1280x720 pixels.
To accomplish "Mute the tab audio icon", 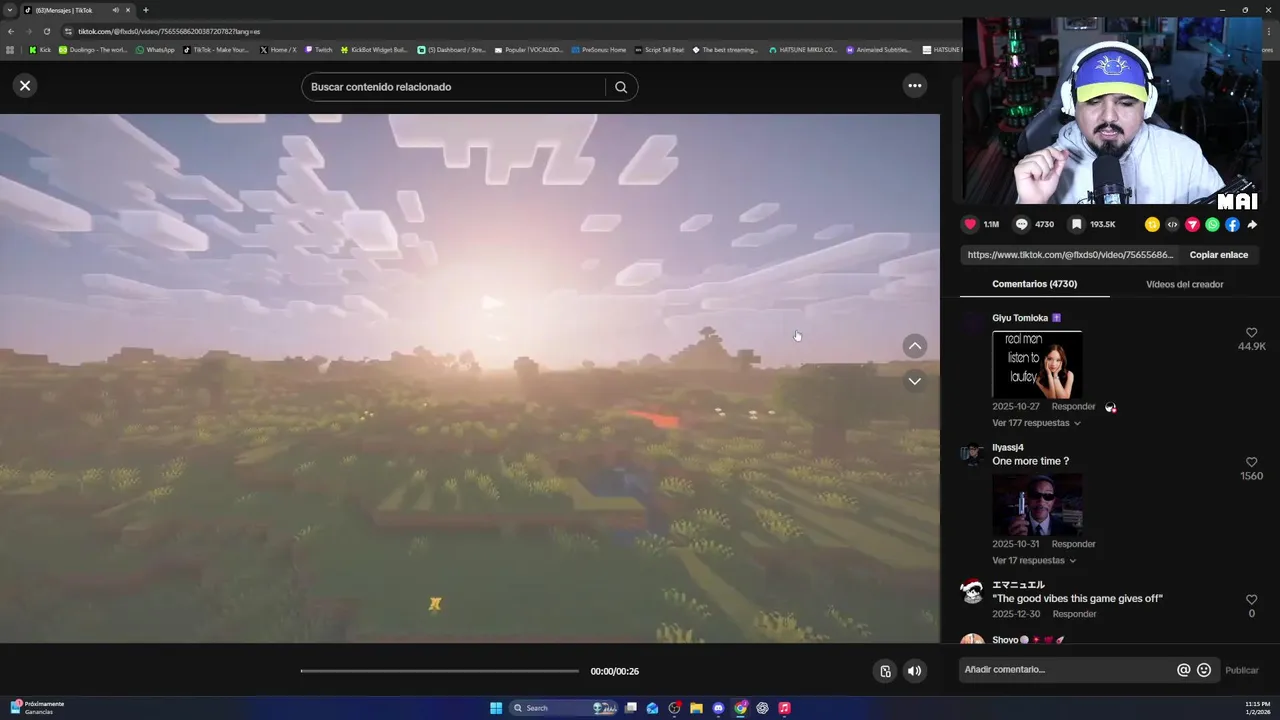I will pyautogui.click(x=115, y=10).
